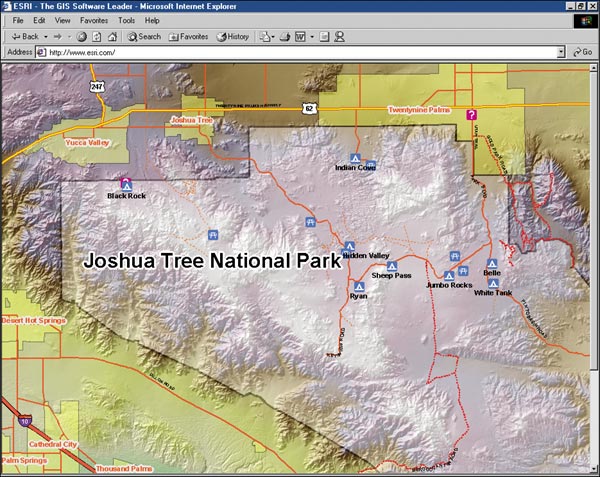This screenshot has height=477, width=600.
Task: Click the Interstate 10 shield marker
Action: click(x=24, y=421)
